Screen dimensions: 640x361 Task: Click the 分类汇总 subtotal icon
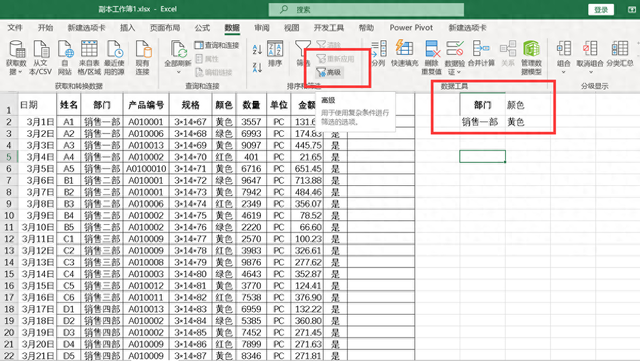pos(620,49)
